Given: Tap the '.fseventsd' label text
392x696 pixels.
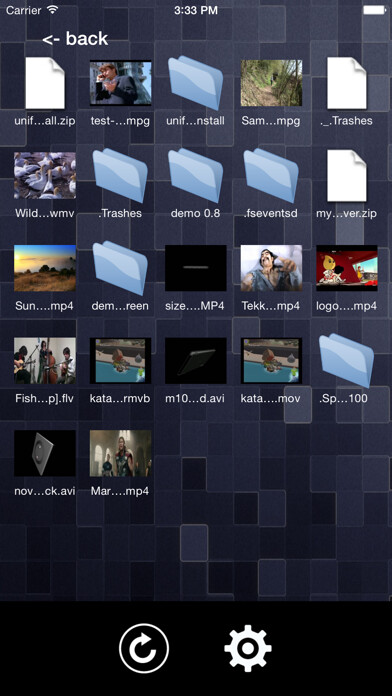Looking at the screenshot, I should coord(271,213).
